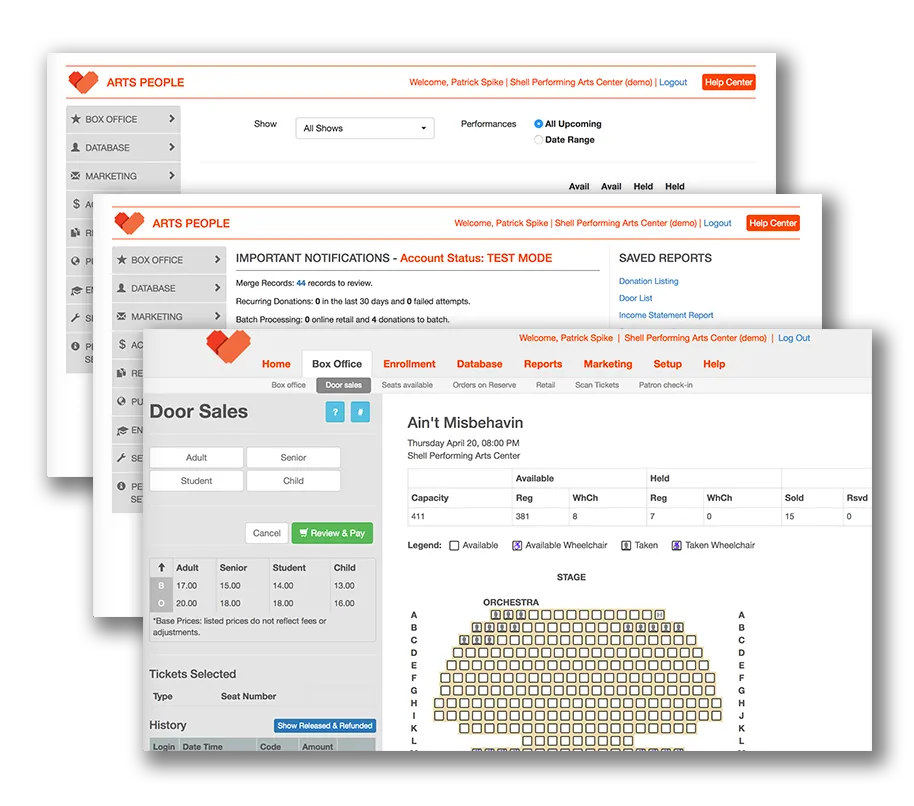
Task: Click Help Center button in middle window
Action: 773,223
